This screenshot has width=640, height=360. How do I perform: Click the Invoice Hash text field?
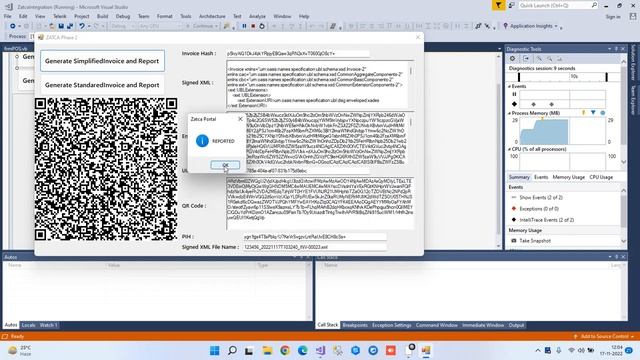click(x=298, y=53)
